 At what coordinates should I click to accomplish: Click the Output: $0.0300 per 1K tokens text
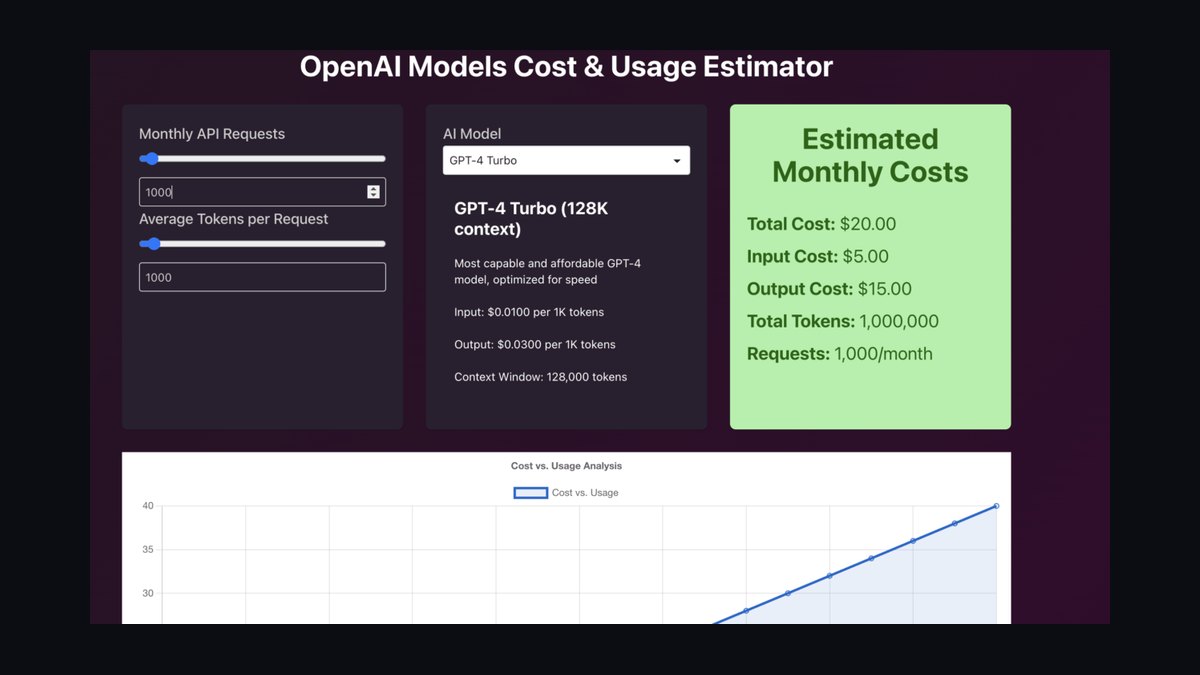pyautogui.click(x=534, y=344)
